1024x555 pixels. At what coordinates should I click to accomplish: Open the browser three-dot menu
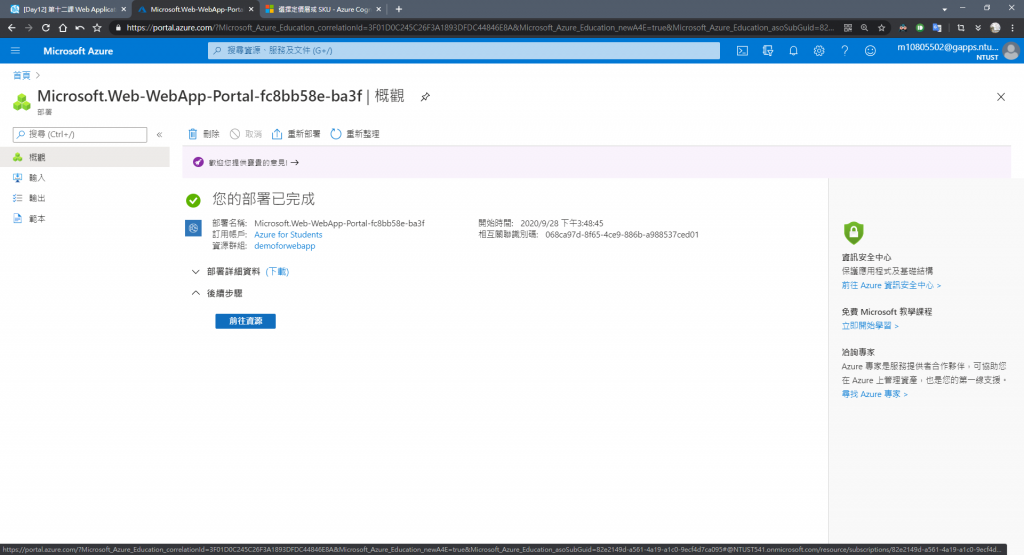pyautogui.click(x=1012, y=27)
